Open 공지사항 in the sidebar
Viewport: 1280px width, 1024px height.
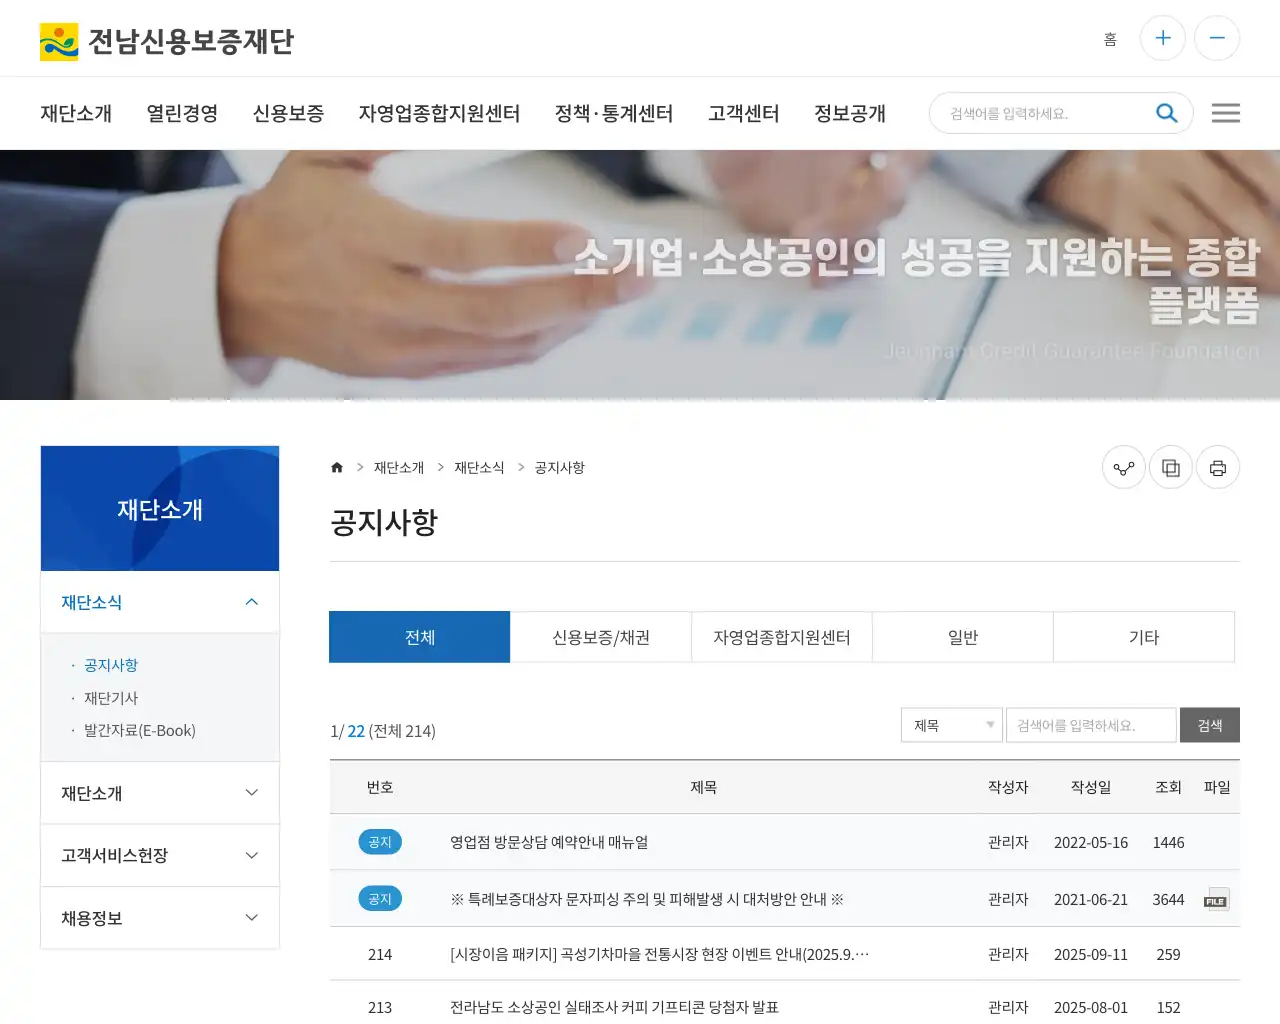[111, 665]
